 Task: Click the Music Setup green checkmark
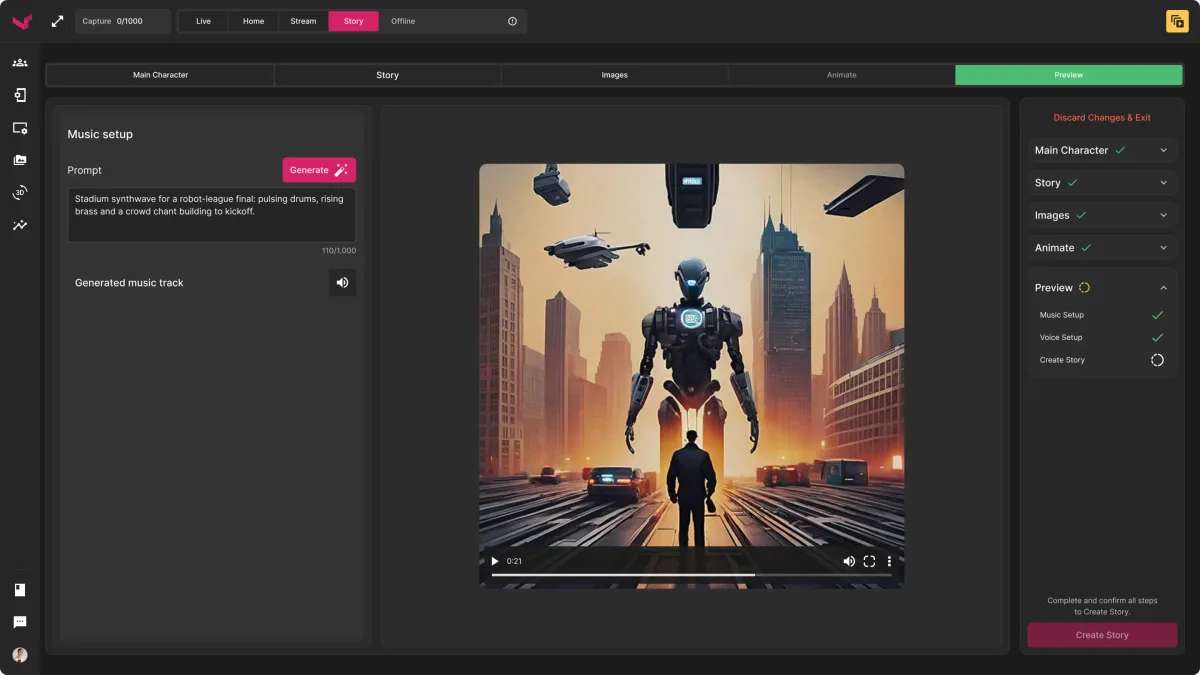point(1157,315)
